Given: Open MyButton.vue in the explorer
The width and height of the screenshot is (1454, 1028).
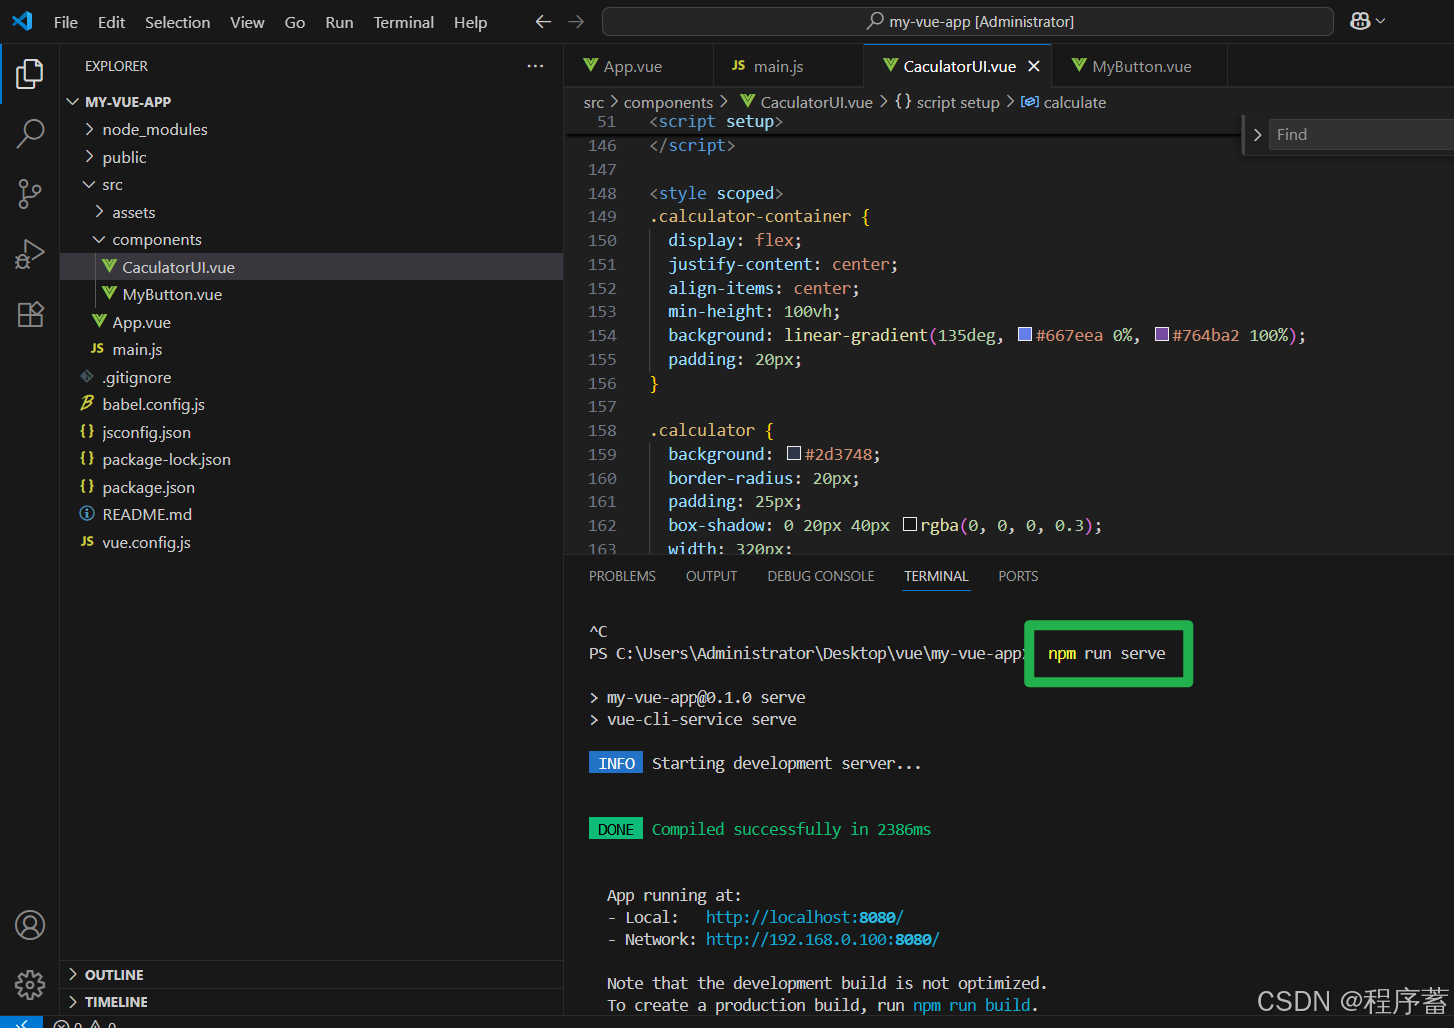Looking at the screenshot, I should coord(311,294).
